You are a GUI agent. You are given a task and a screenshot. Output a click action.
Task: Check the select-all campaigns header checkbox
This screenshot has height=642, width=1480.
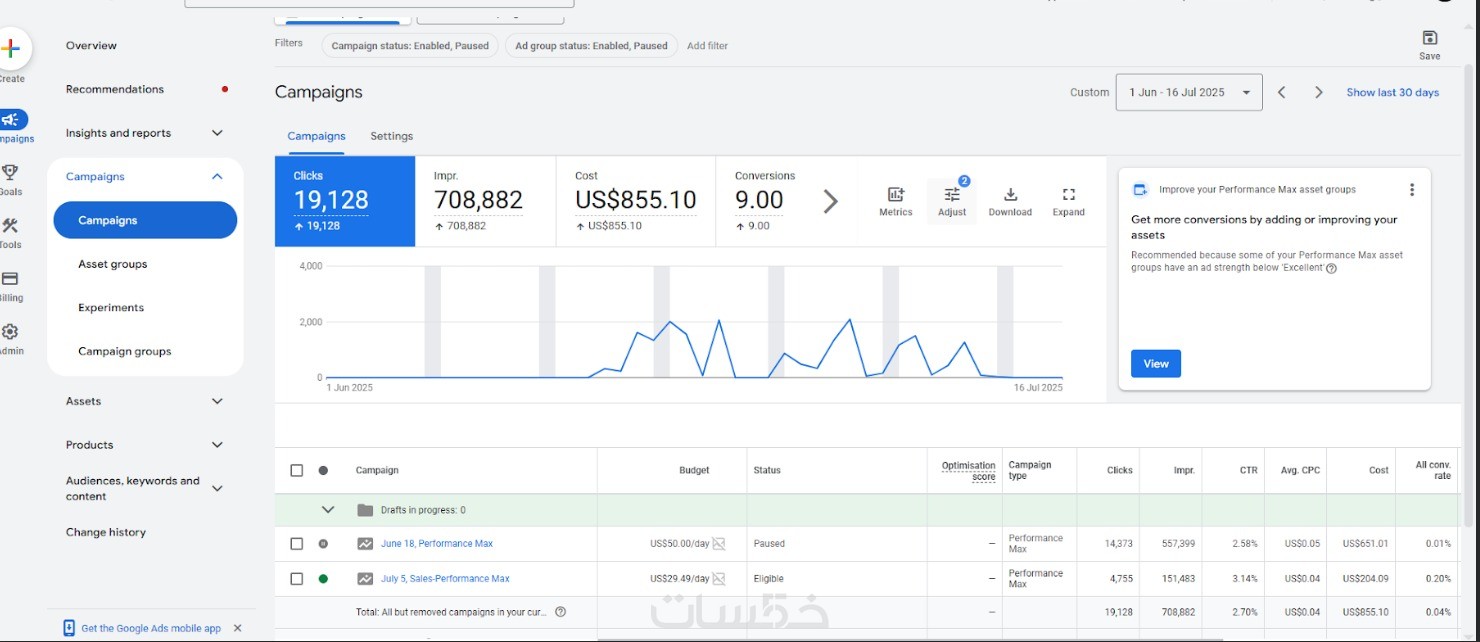click(296, 470)
